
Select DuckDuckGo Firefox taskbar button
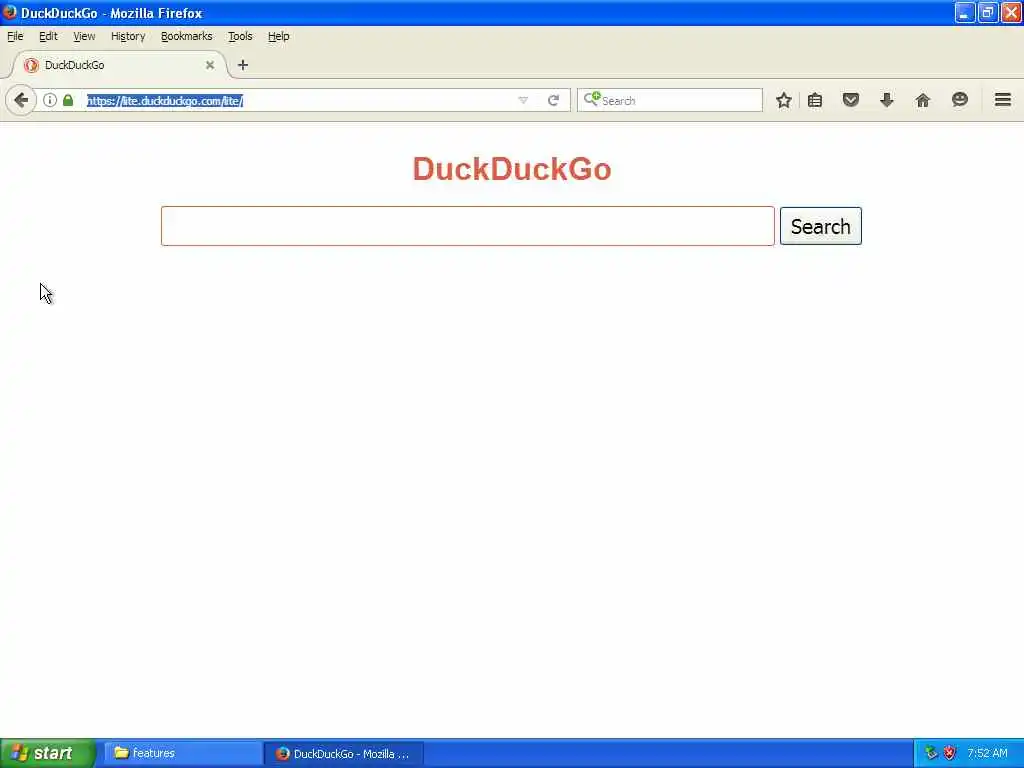[x=344, y=753]
